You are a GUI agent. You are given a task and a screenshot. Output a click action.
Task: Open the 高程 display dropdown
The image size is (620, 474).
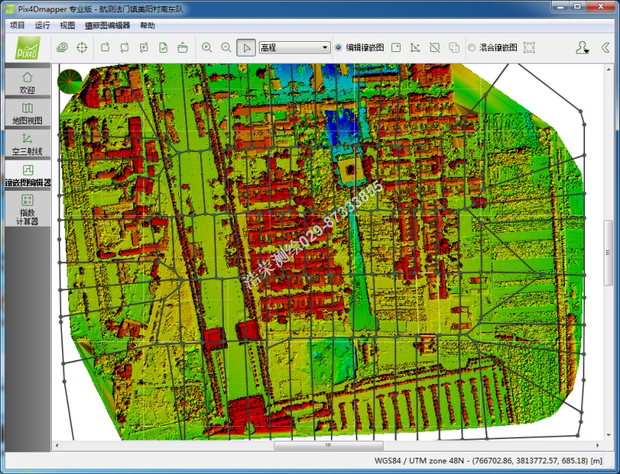click(x=295, y=48)
